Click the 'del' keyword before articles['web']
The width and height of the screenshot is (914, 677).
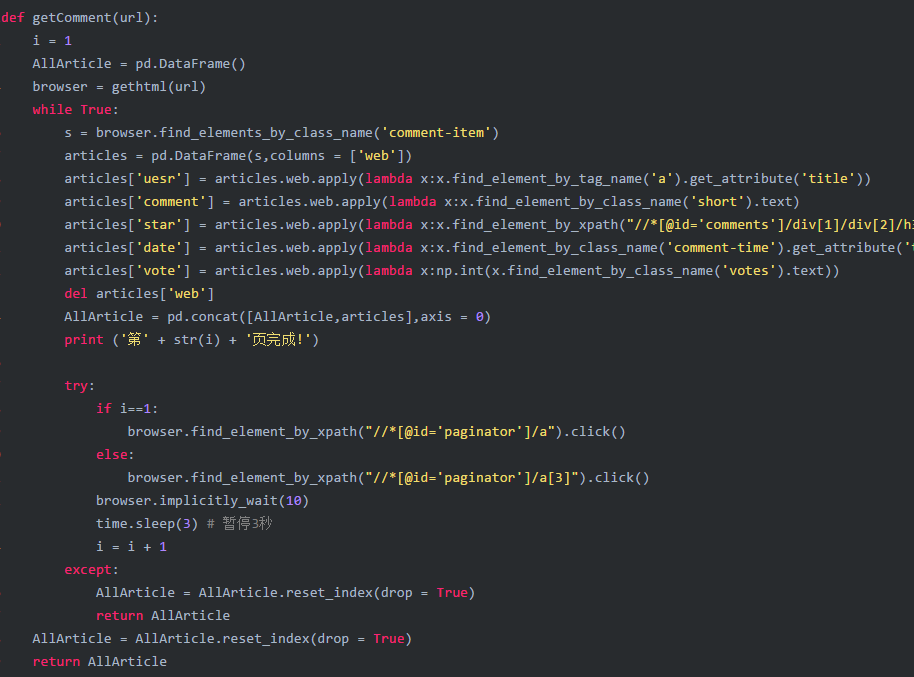tap(76, 294)
